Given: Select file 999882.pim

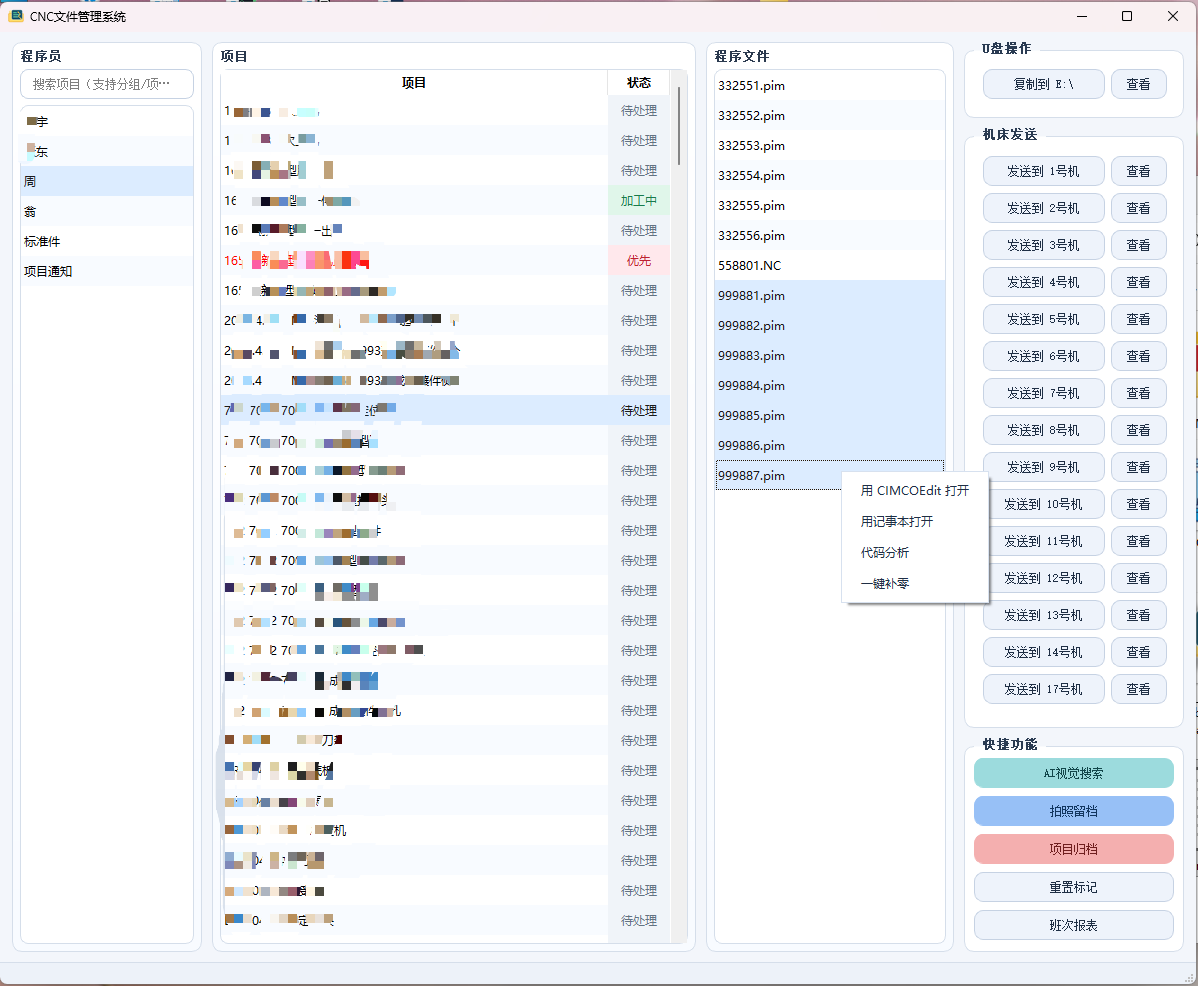Looking at the screenshot, I should 830,325.
